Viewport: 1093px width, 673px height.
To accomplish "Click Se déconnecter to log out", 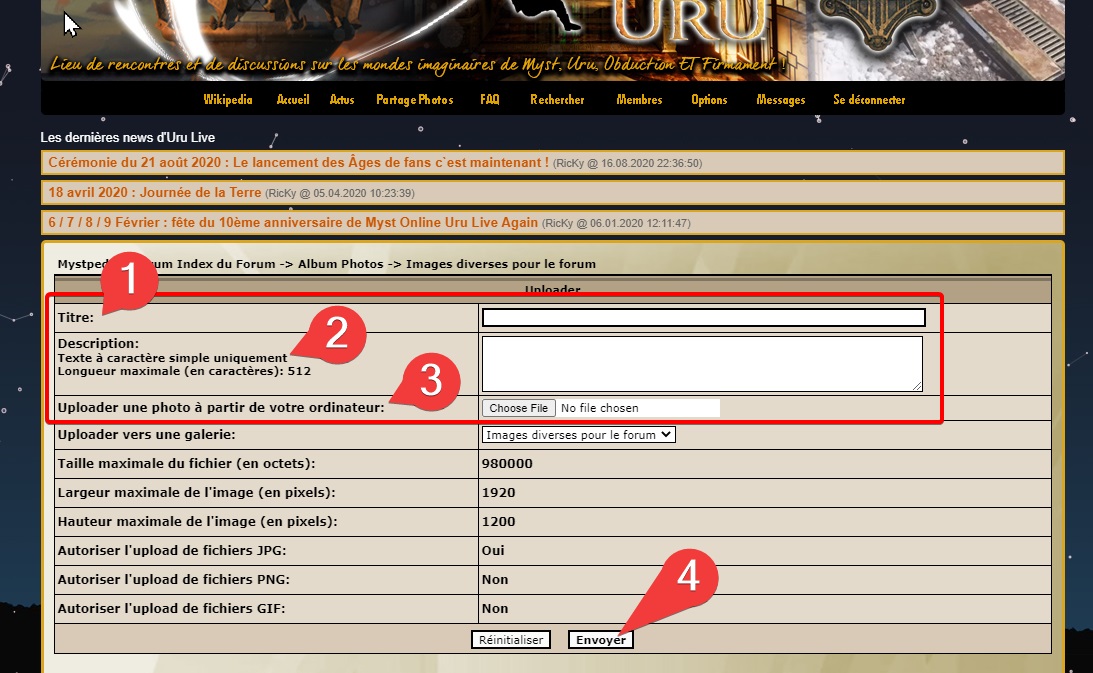I will coord(869,100).
